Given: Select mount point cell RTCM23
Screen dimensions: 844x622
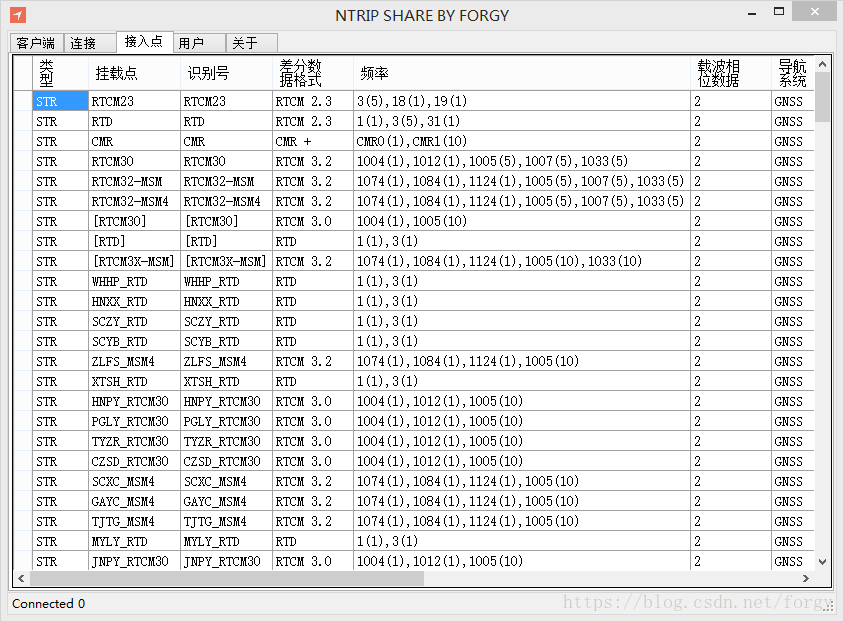Looking at the screenshot, I should [134, 101].
